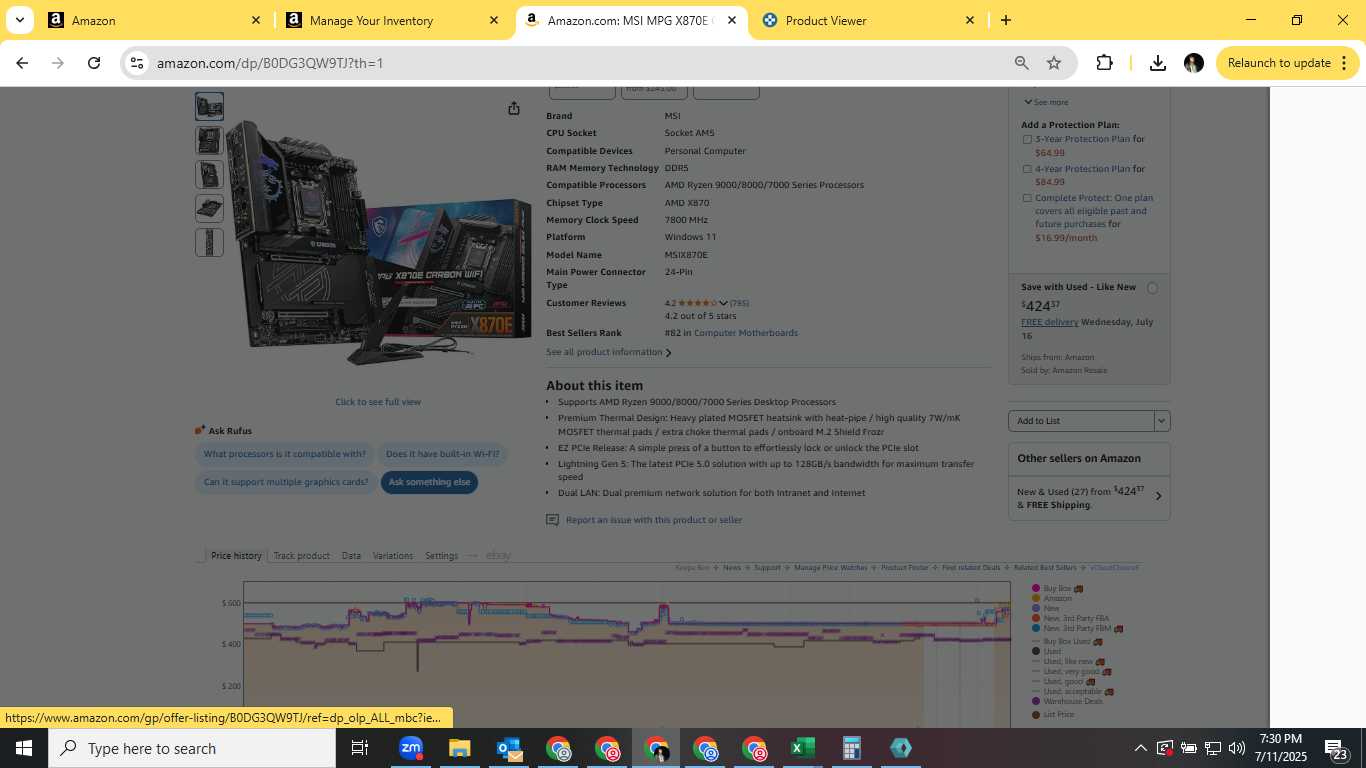The image size is (1366, 768).
Task: Launch Zoom from the taskbar
Action: [x=411, y=748]
